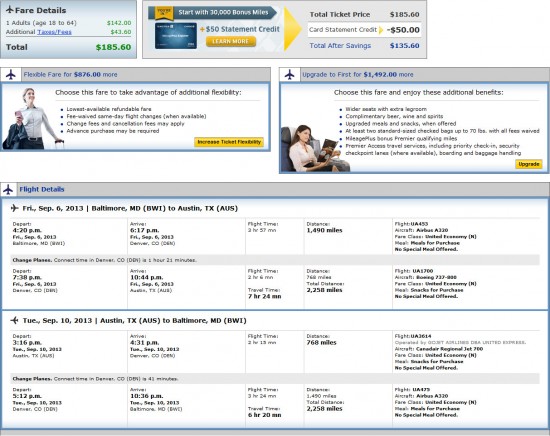Click the 3:16 p.m. departure time
The width and height of the screenshot is (550, 436).
(27, 343)
